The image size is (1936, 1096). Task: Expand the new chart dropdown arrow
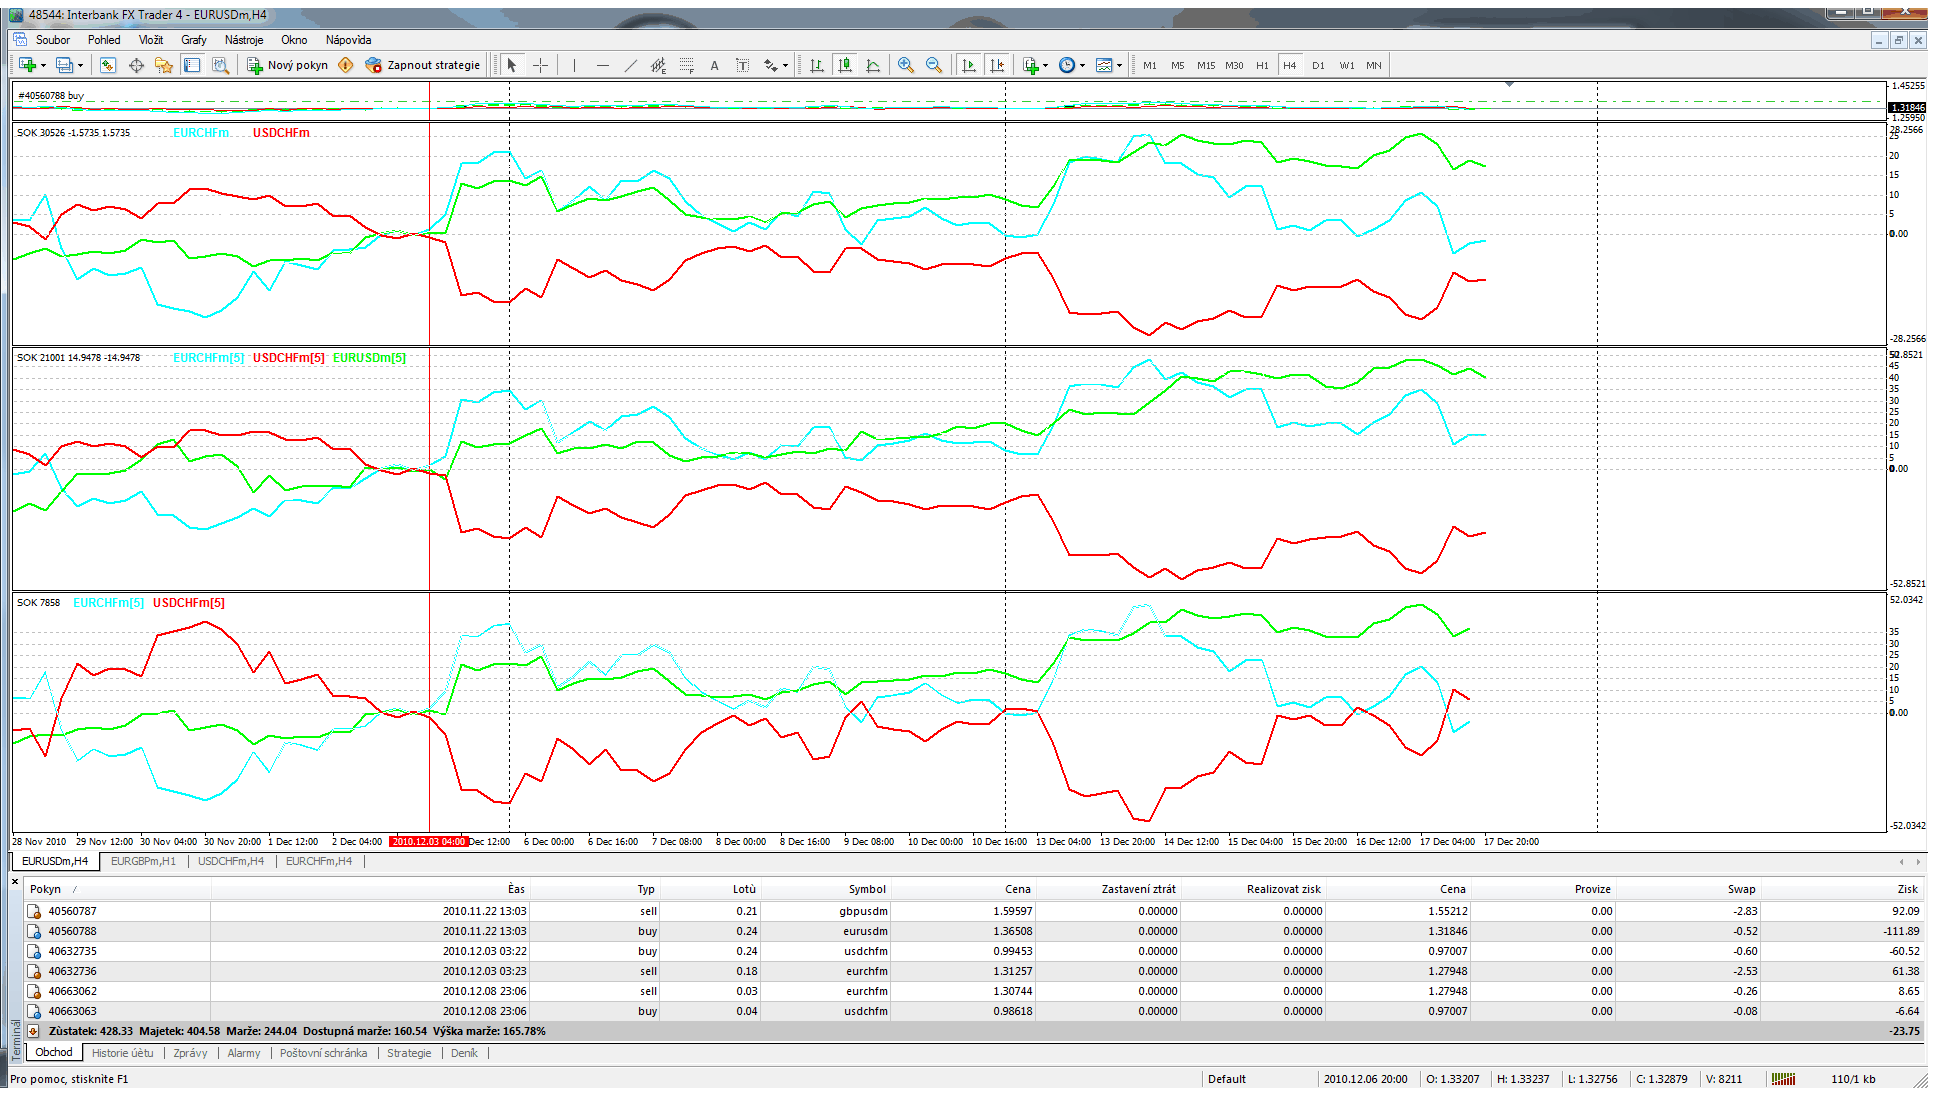coord(43,66)
